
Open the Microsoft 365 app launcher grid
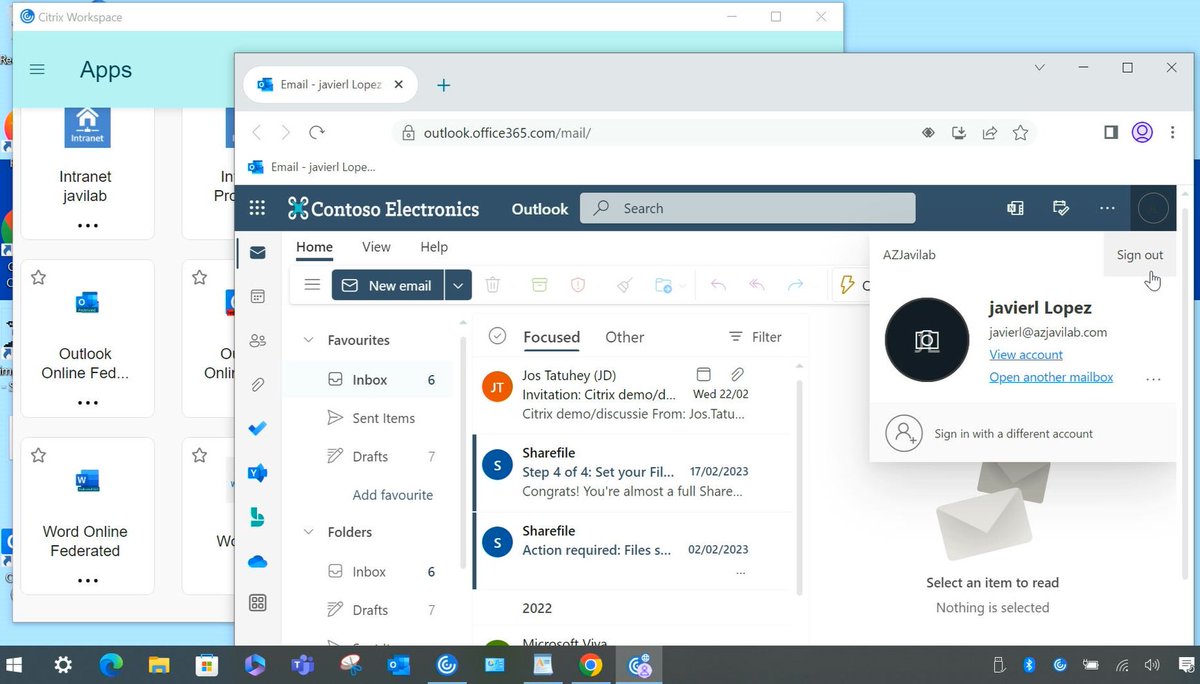pyautogui.click(x=257, y=208)
